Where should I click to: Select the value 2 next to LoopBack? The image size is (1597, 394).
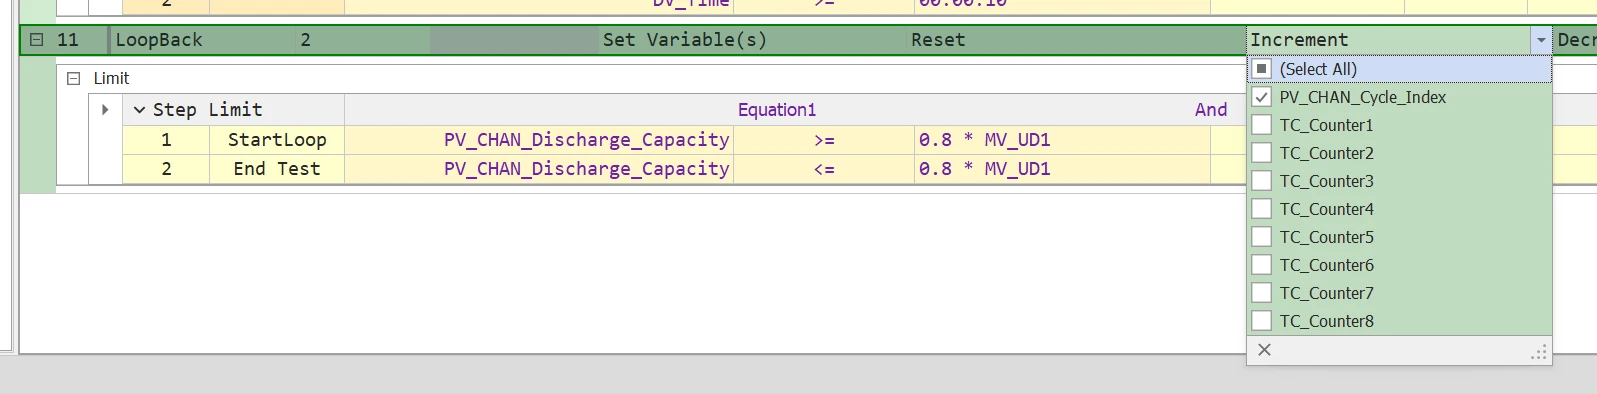[x=306, y=40]
